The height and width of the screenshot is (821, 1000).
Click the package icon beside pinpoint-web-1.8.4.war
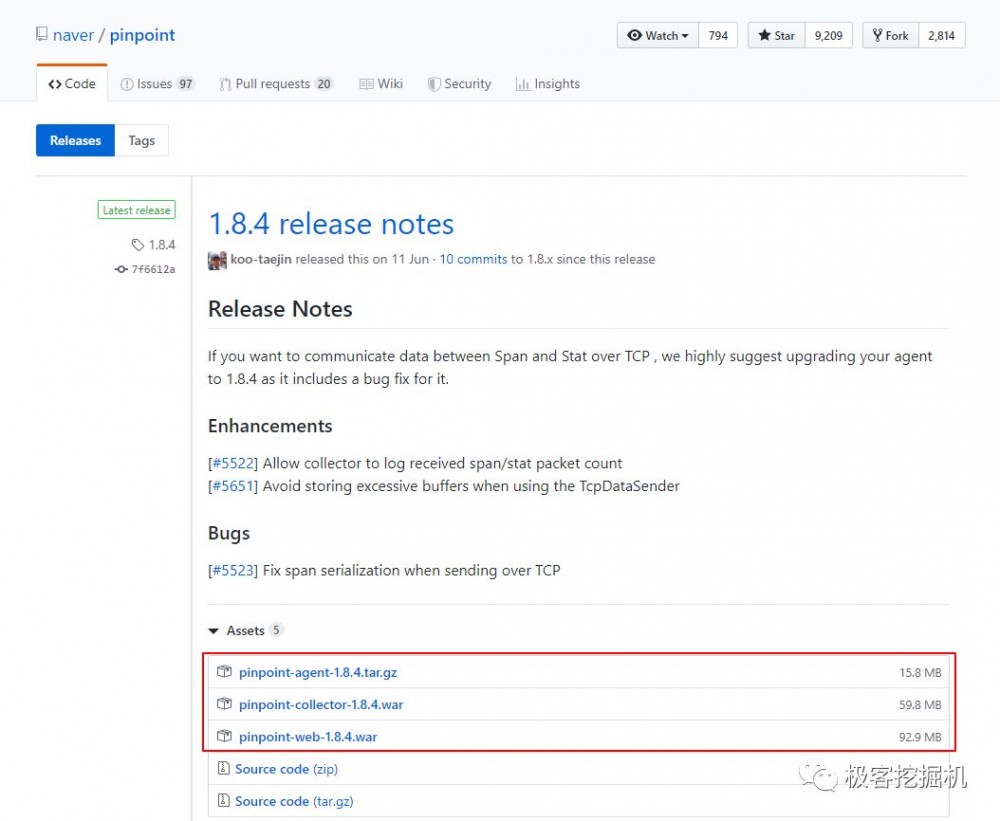(225, 736)
